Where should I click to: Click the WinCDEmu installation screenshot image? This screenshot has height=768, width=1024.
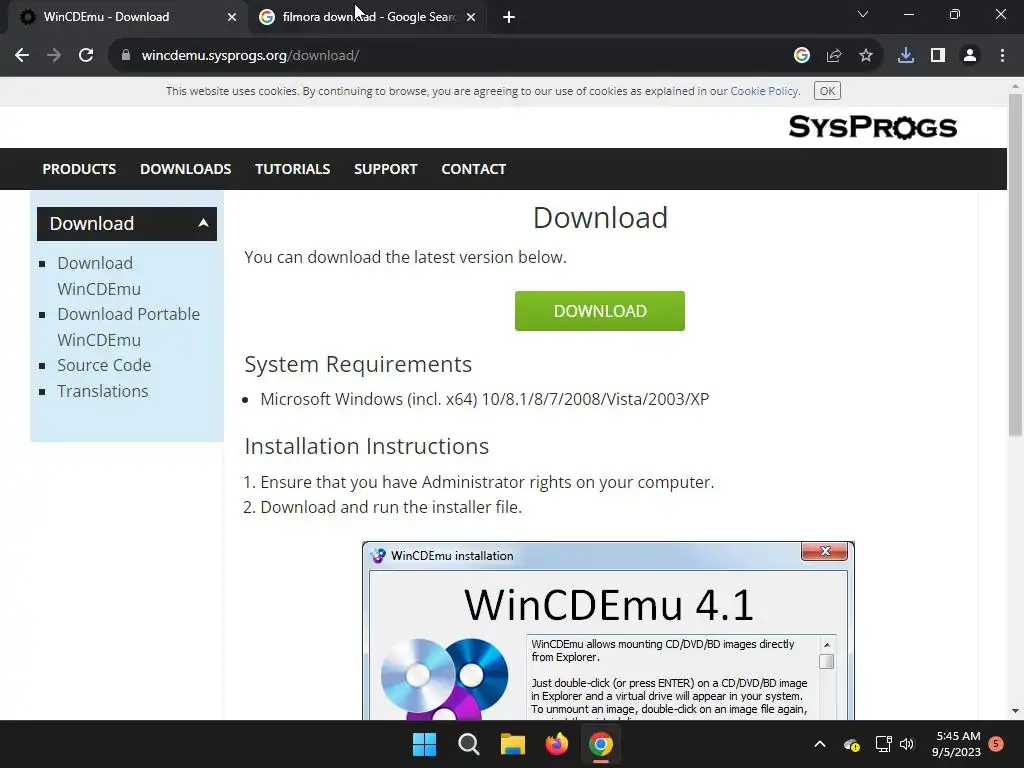click(608, 630)
